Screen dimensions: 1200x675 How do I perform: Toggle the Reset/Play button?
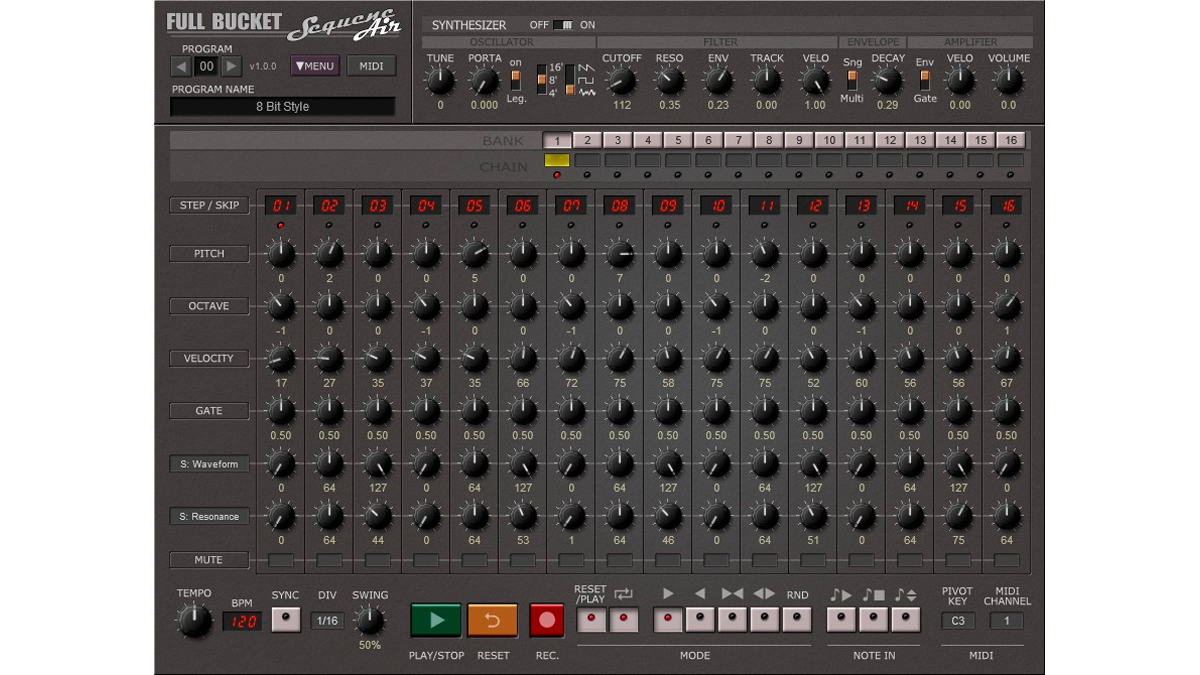coord(591,620)
